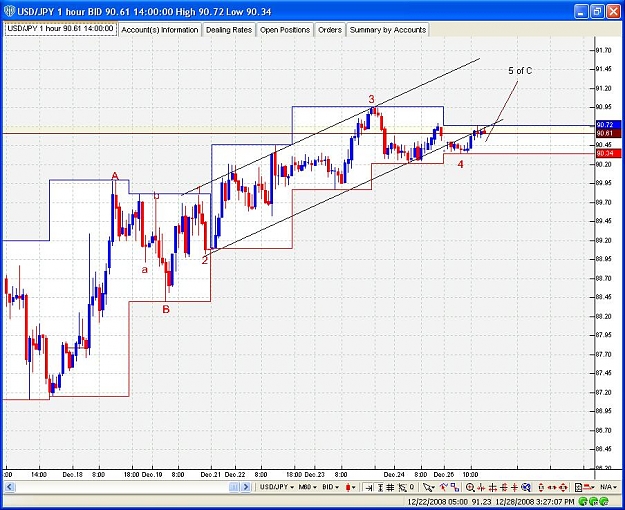Click the shift-chart-to-end arrow icon
Screen dimensions: 625x510
coord(369,487)
